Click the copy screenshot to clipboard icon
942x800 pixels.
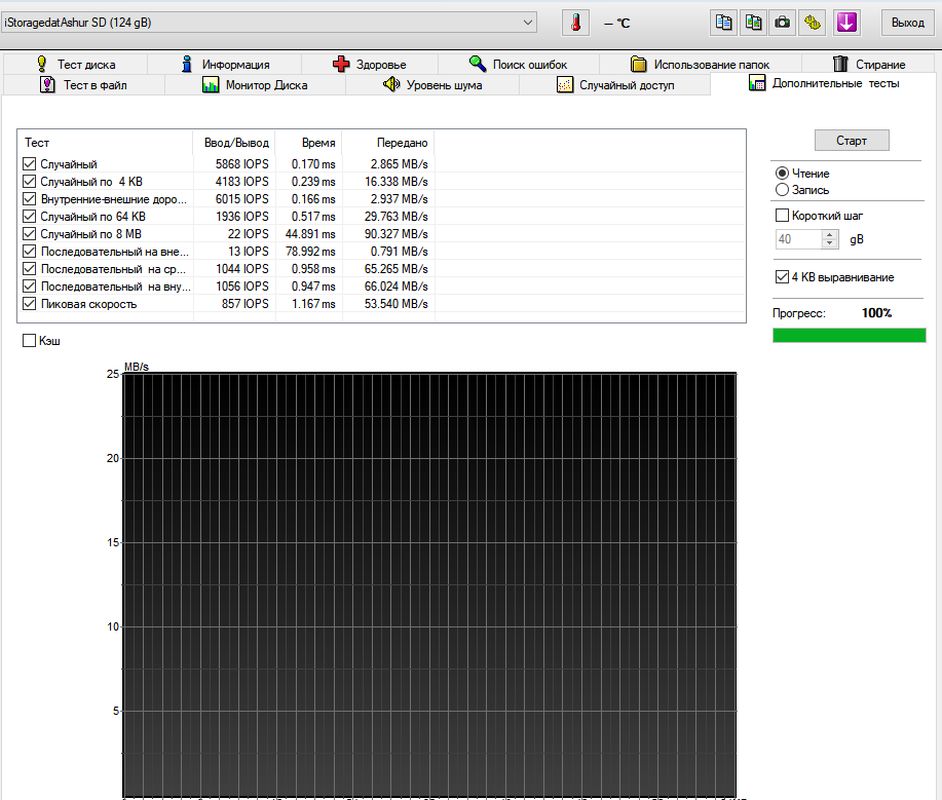coord(754,22)
